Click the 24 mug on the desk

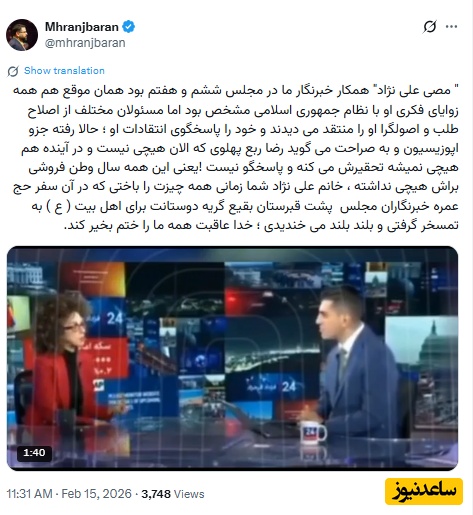pyautogui.click(x=313, y=432)
